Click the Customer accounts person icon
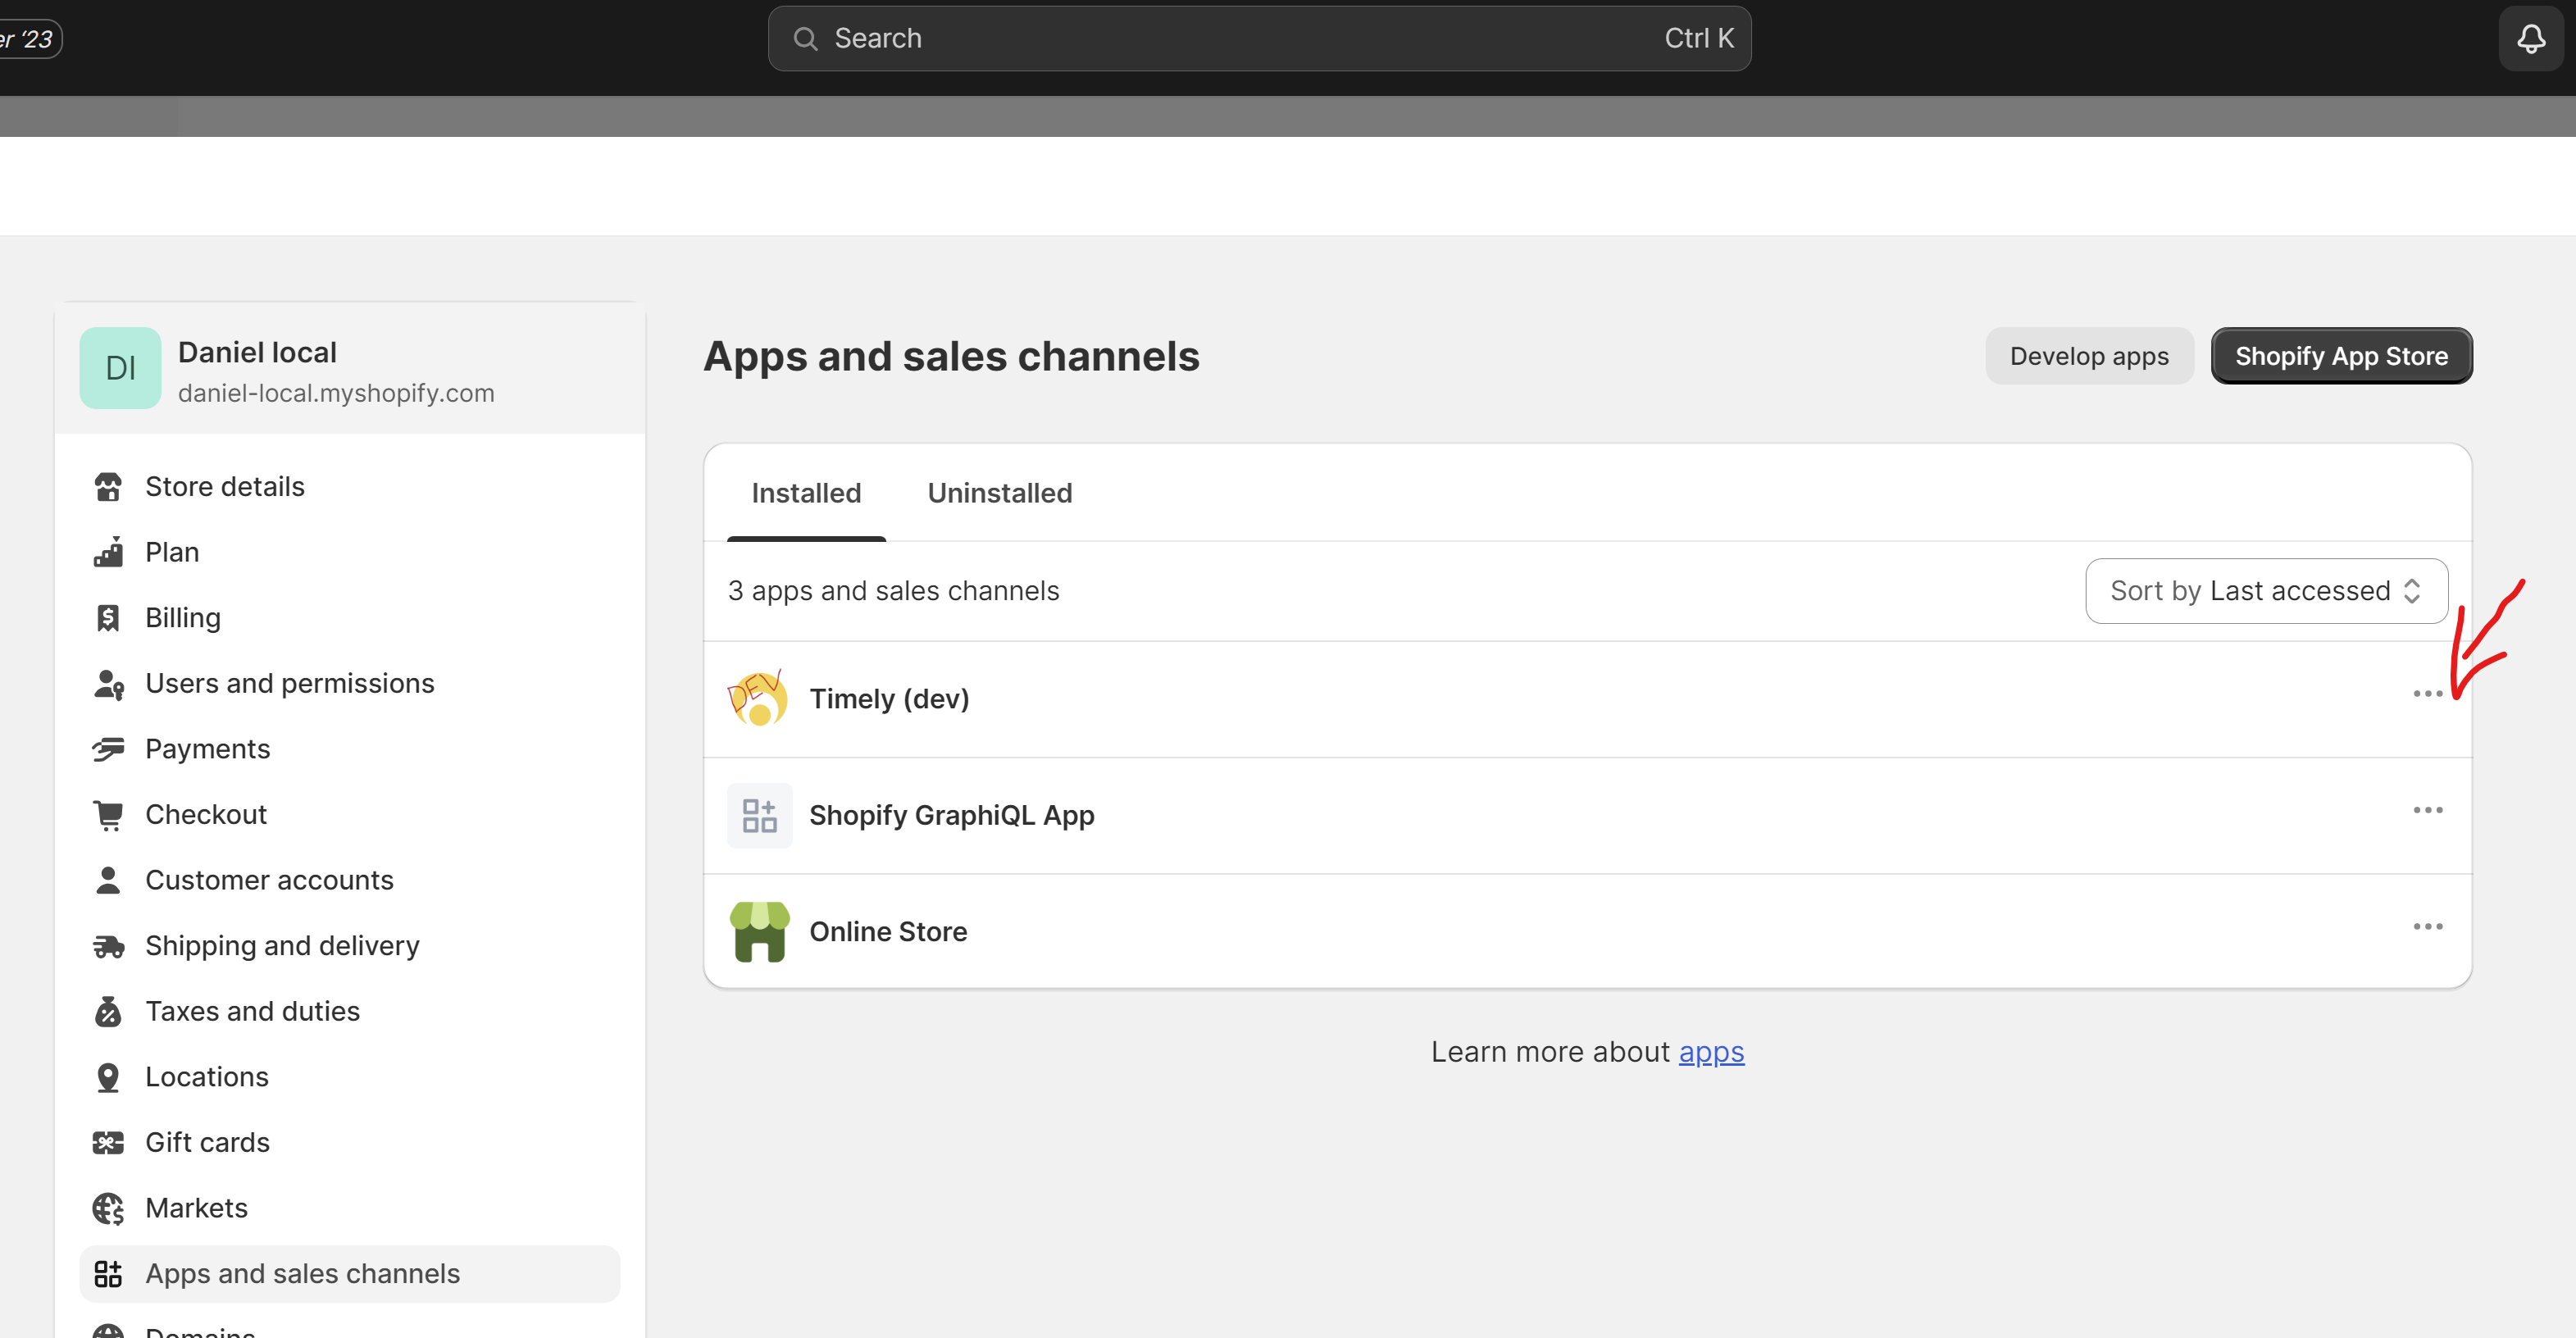2576x1338 pixels. tap(108, 880)
